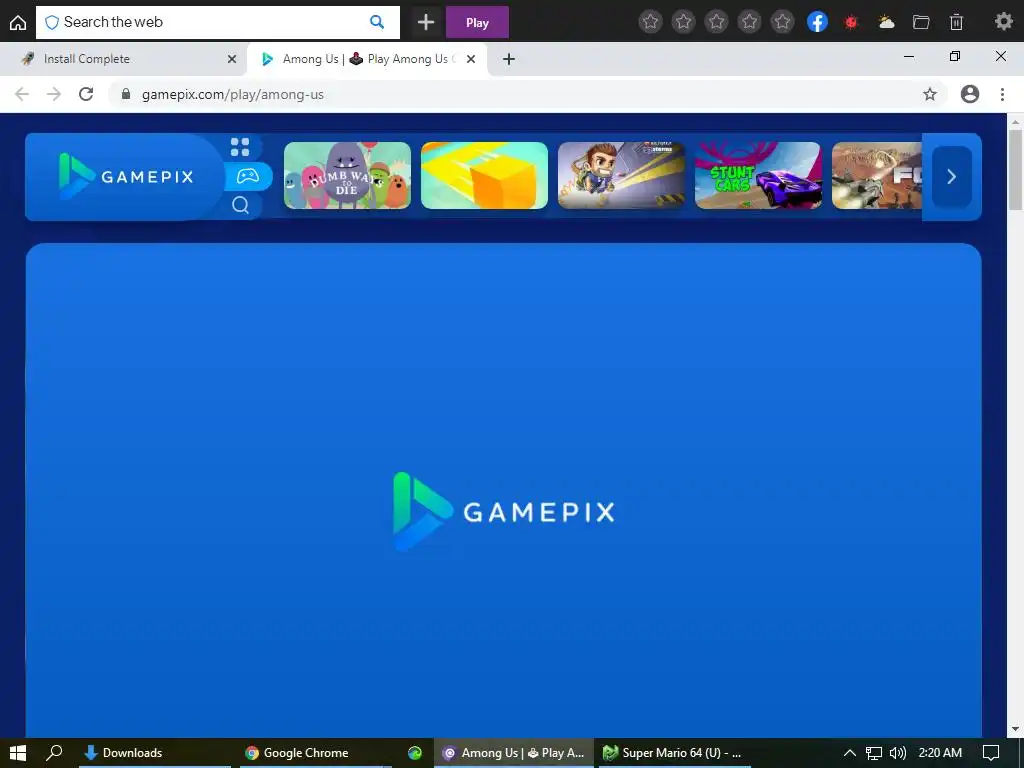
Task: Click the fifth star favorite slot
Action: tap(782, 22)
